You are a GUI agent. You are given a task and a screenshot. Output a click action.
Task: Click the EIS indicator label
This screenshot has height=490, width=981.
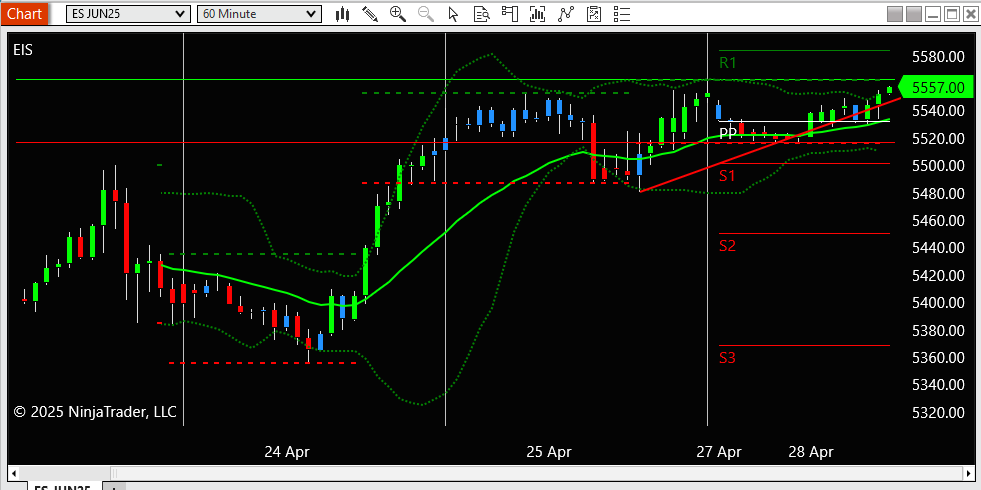pos(23,50)
